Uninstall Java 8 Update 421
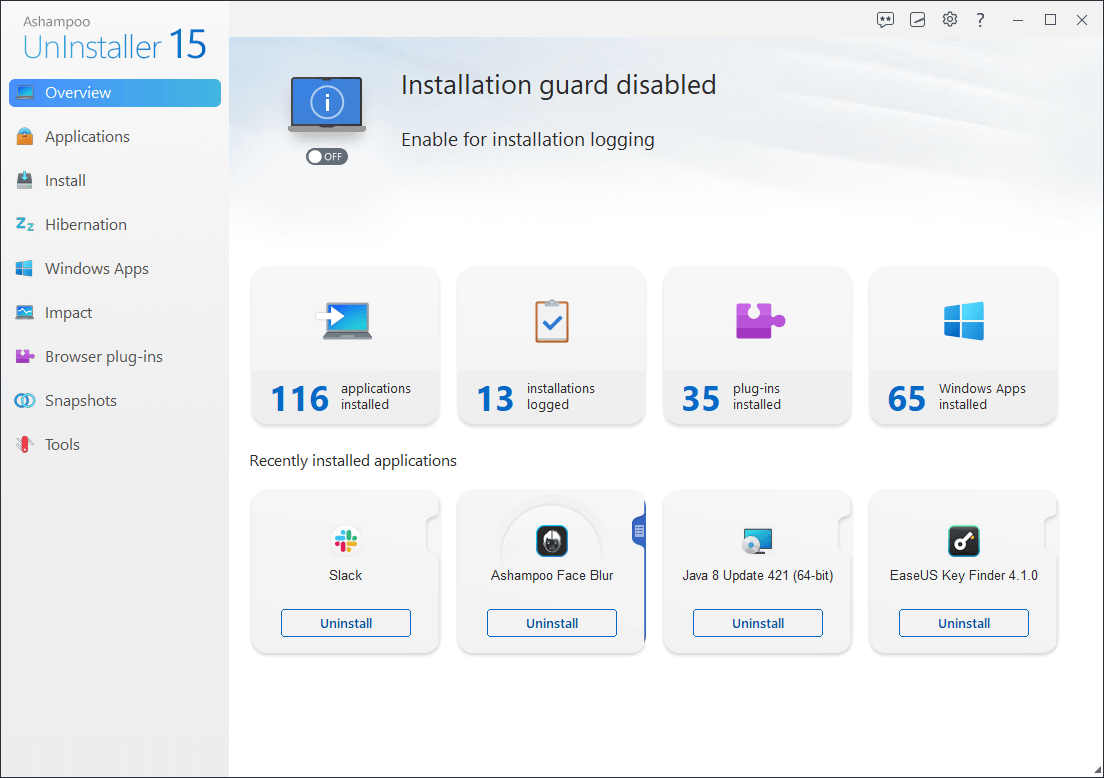Screen dimensions: 1104x778 (757, 622)
